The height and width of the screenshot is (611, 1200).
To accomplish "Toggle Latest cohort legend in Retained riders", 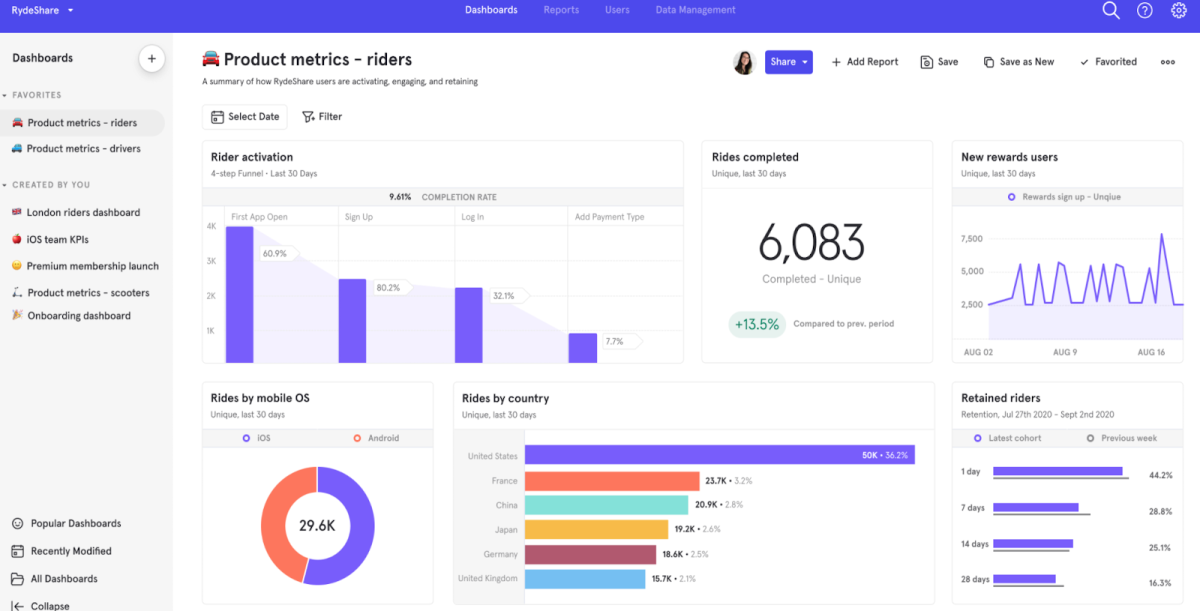I will (1008, 438).
